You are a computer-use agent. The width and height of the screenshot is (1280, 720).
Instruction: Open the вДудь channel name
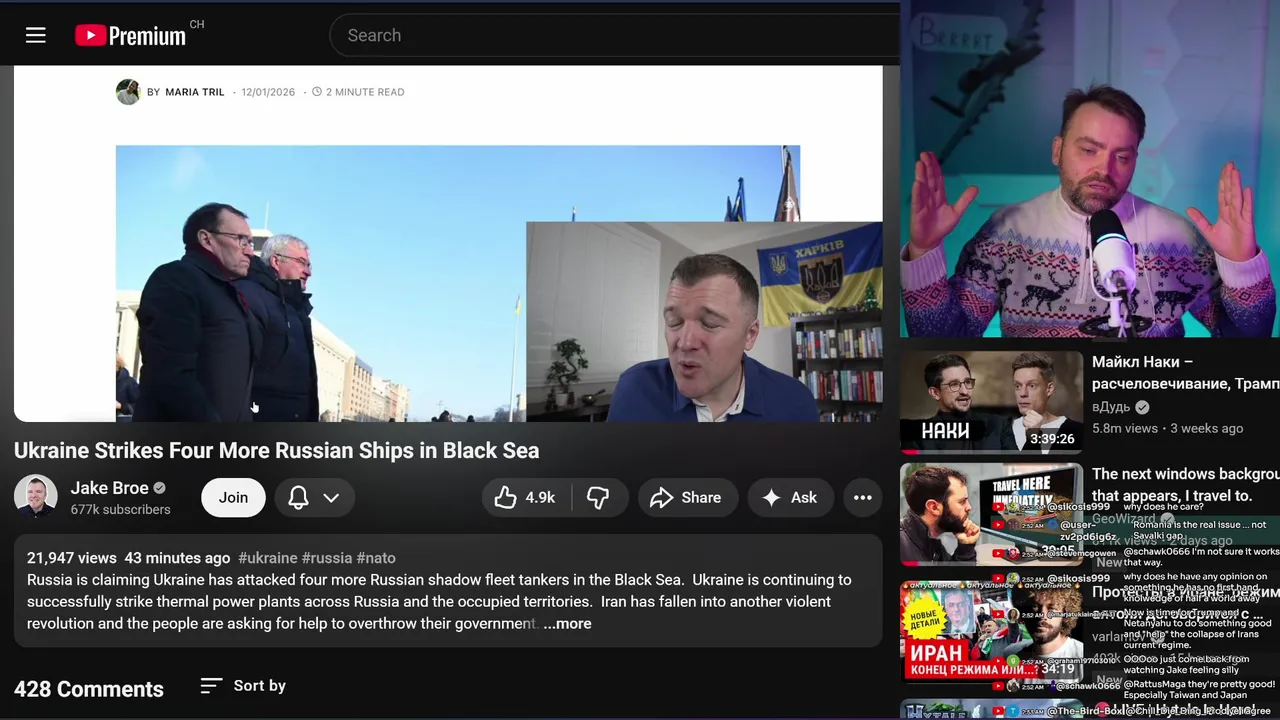coord(1111,407)
